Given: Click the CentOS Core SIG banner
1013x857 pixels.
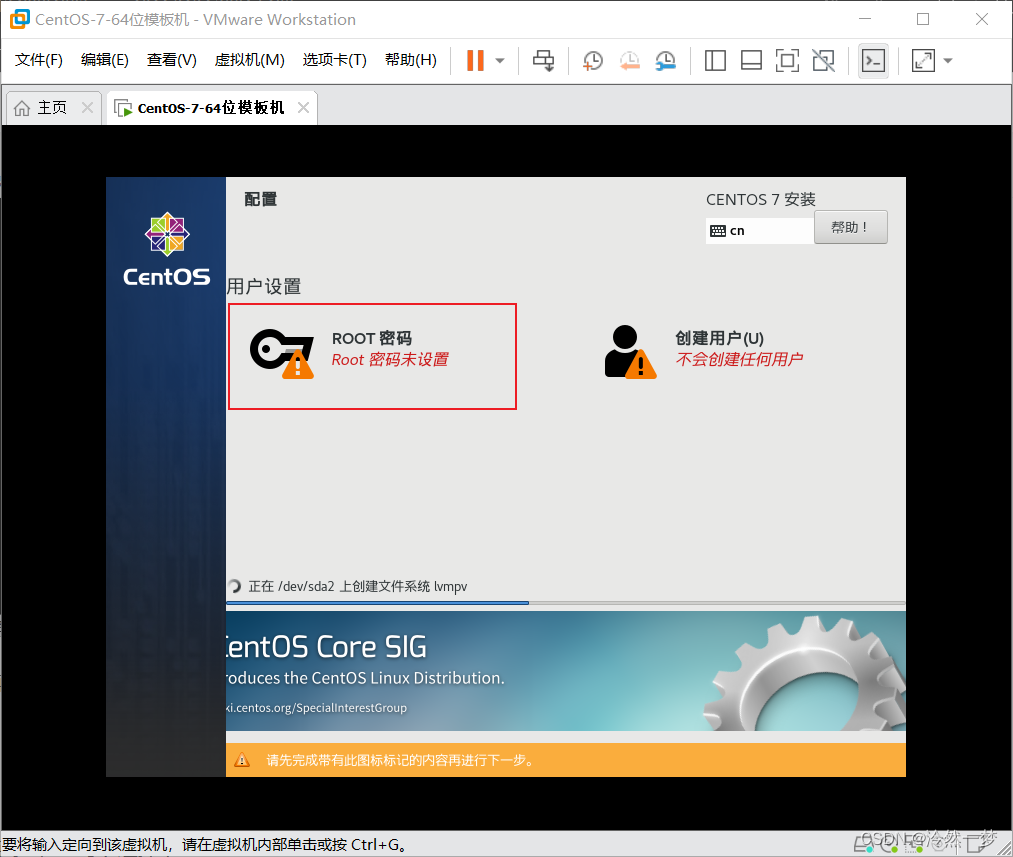Looking at the screenshot, I should tap(565, 671).
